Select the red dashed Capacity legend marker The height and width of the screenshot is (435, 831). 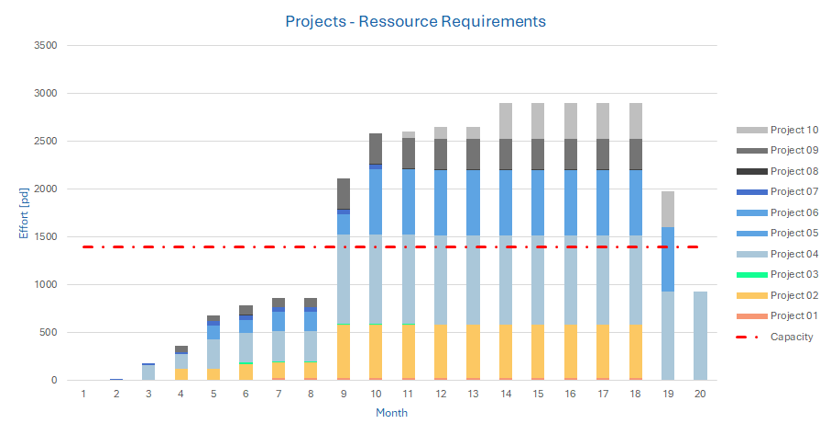pos(751,337)
